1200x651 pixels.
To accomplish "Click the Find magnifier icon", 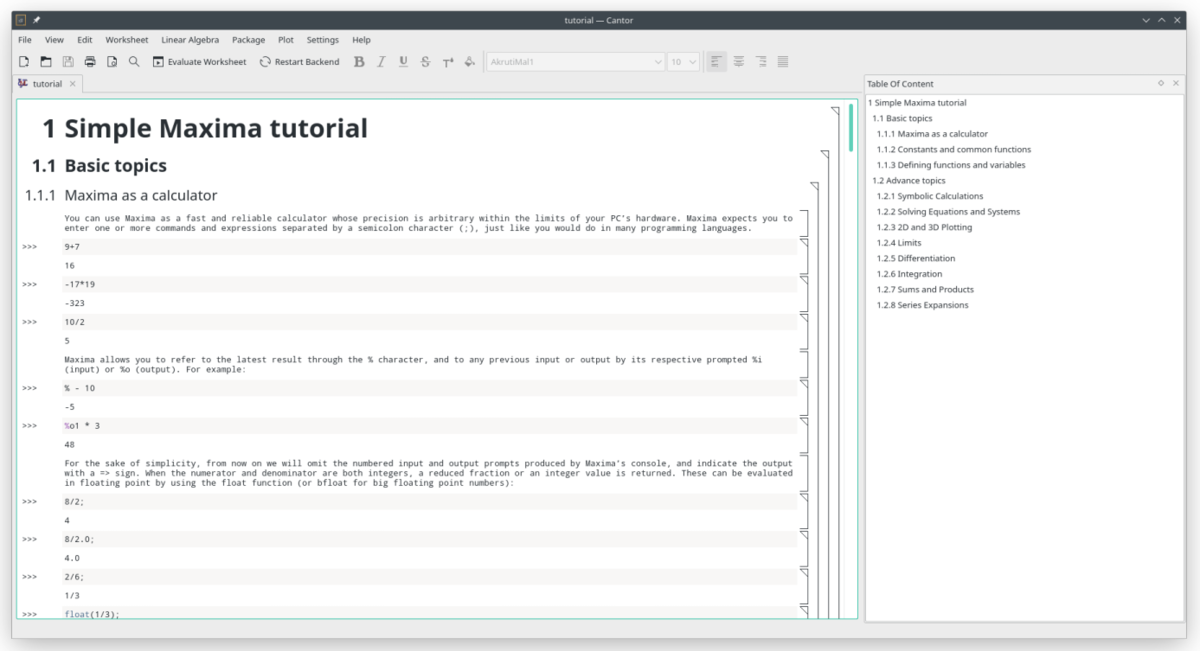I will tap(134, 62).
